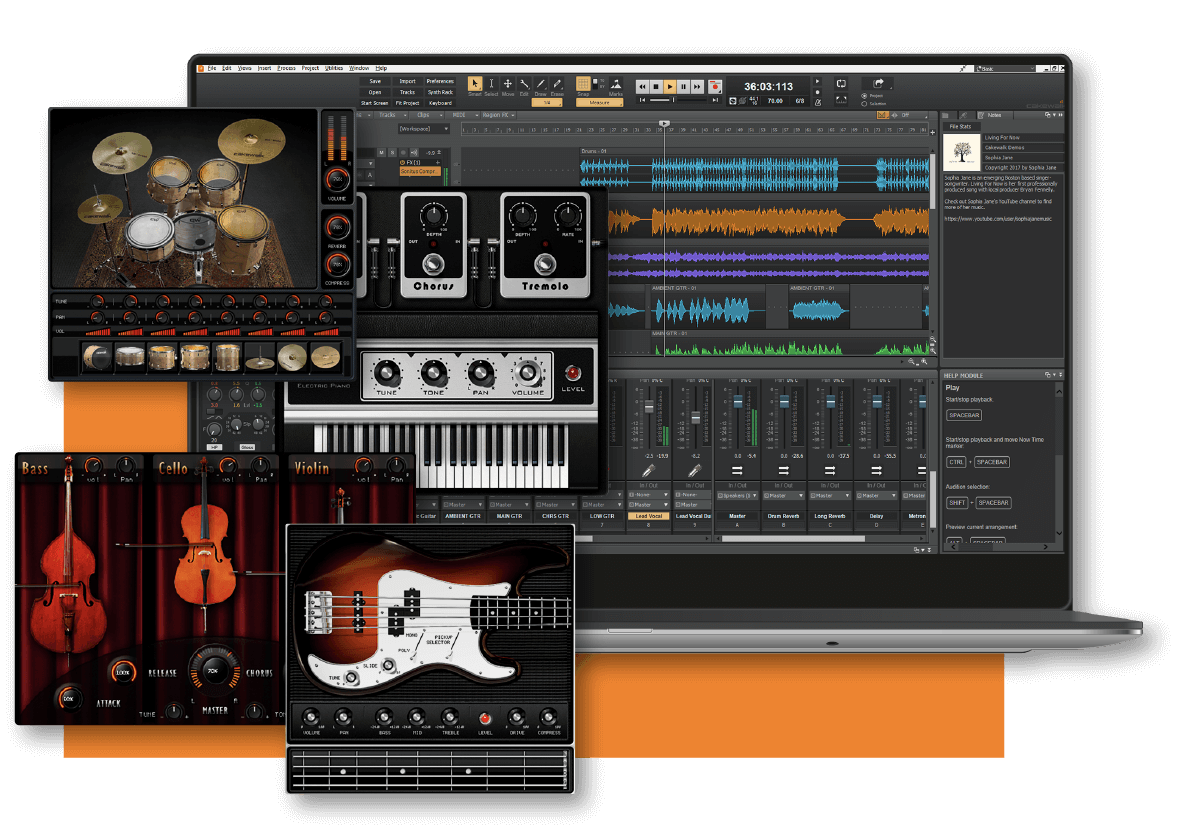Image resolution: width=1200 pixels, height=833 pixels.
Task: Open Master bus Speakers output dropdown
Action: (x=737, y=495)
